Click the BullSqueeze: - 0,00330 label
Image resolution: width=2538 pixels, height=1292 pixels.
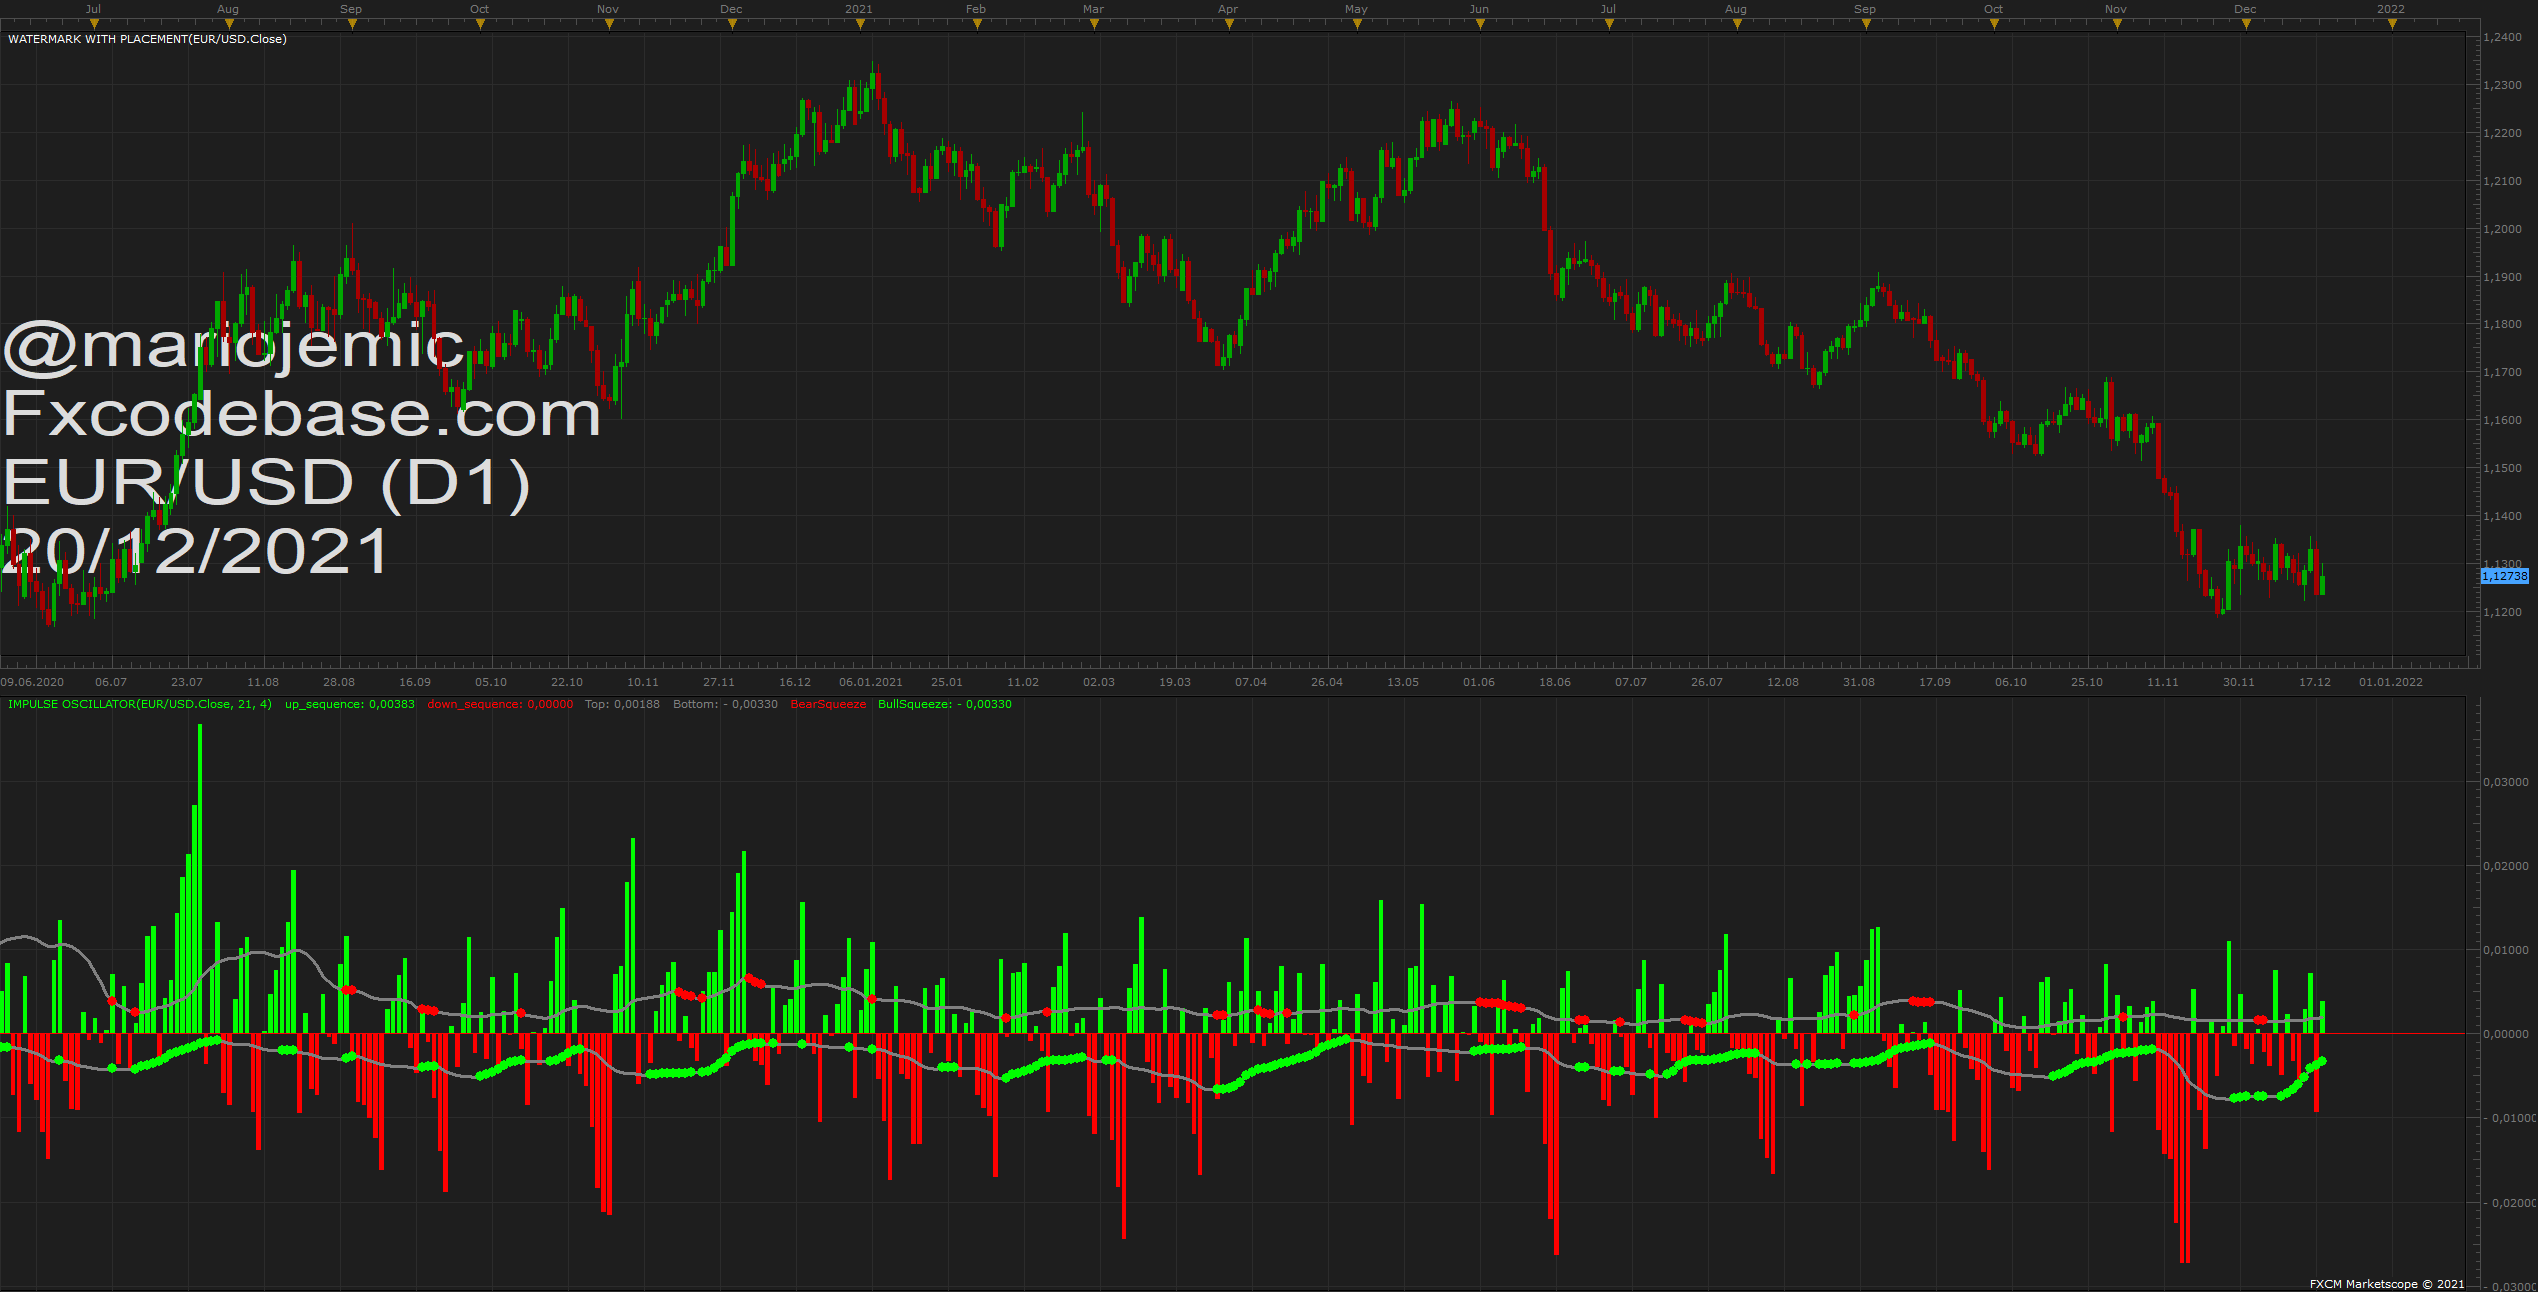click(x=945, y=704)
